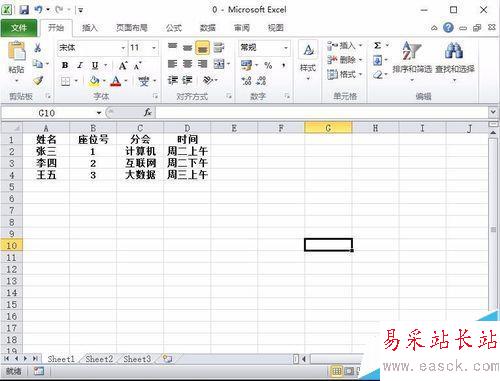This screenshot has height=381, width=500.
Task: Align text to middle of cell
Action: [187, 47]
